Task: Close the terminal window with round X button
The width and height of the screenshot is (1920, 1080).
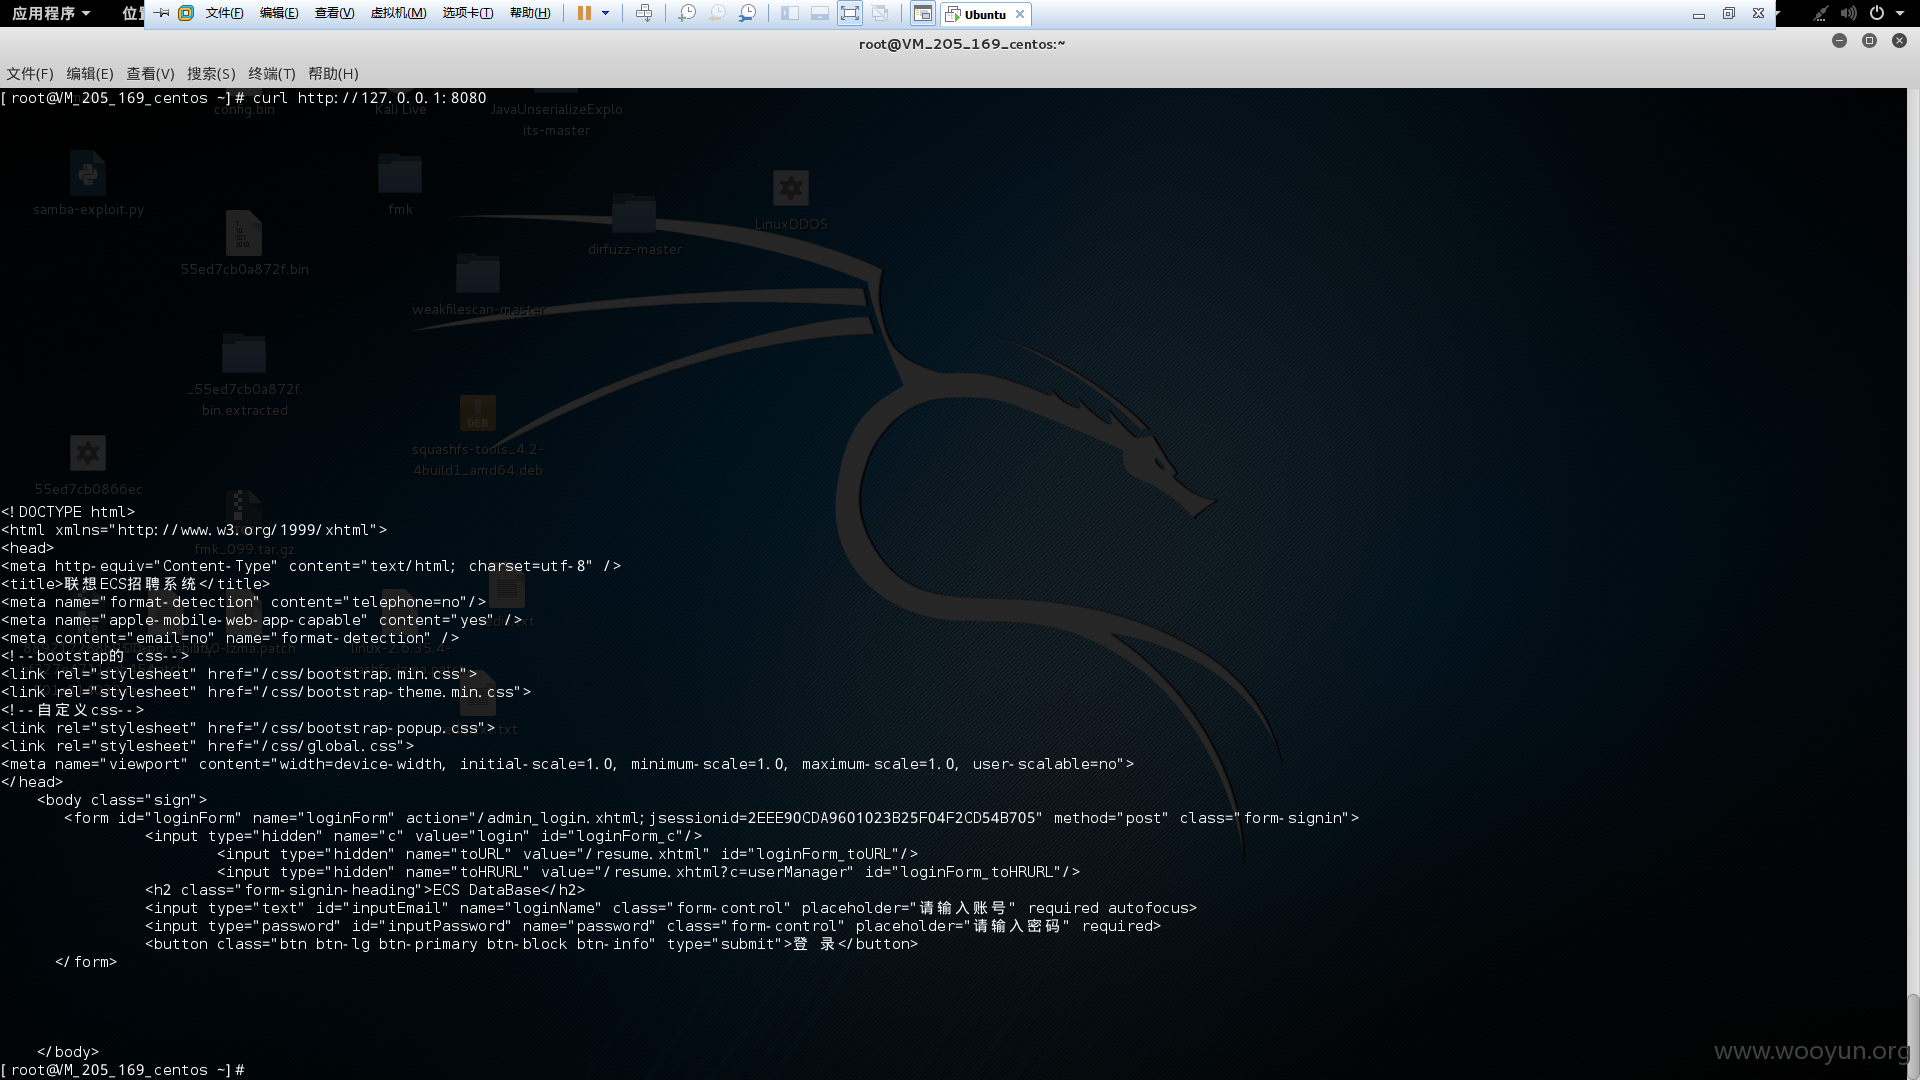Action: [x=1899, y=41]
